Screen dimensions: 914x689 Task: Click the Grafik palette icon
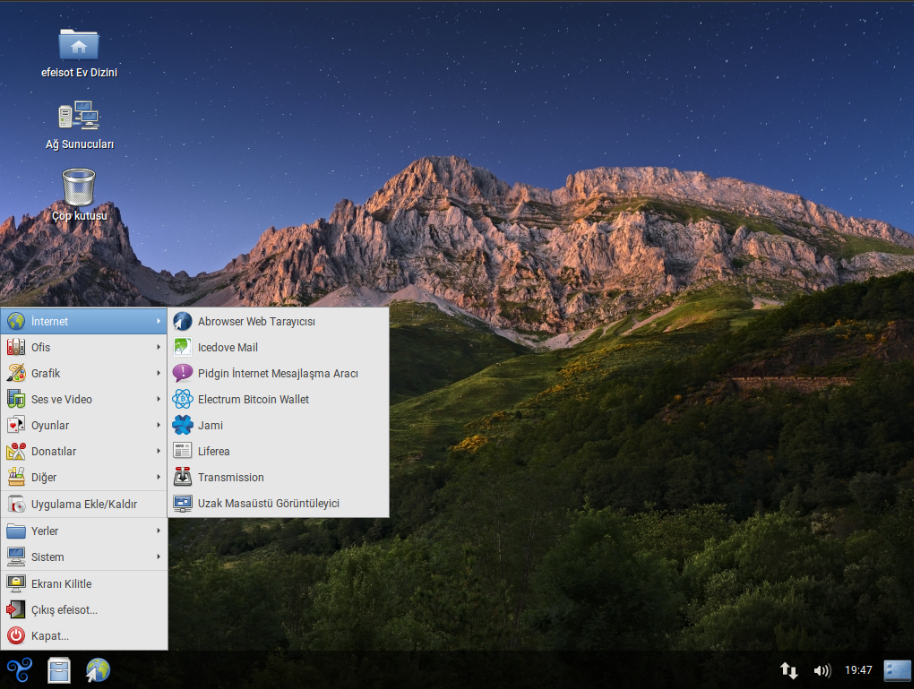tap(16, 373)
